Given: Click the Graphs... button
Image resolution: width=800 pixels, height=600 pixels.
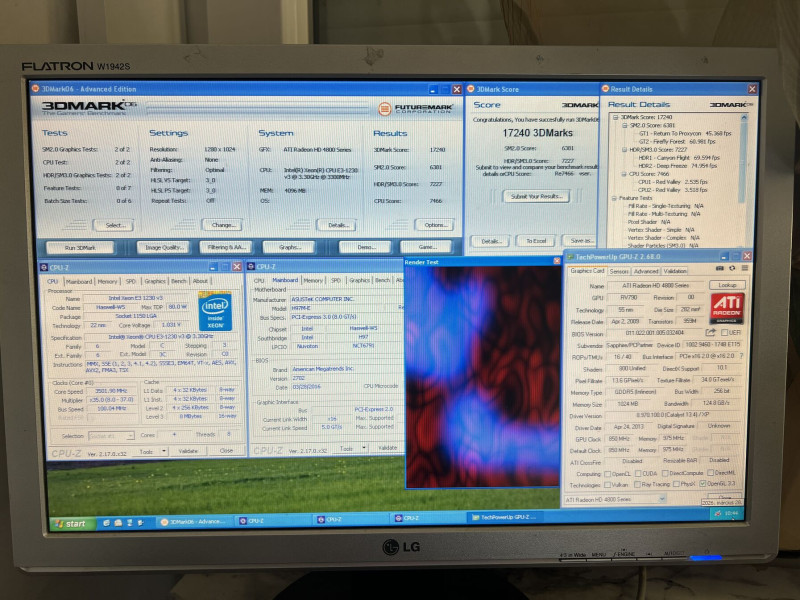Looking at the screenshot, I should 289,247.
